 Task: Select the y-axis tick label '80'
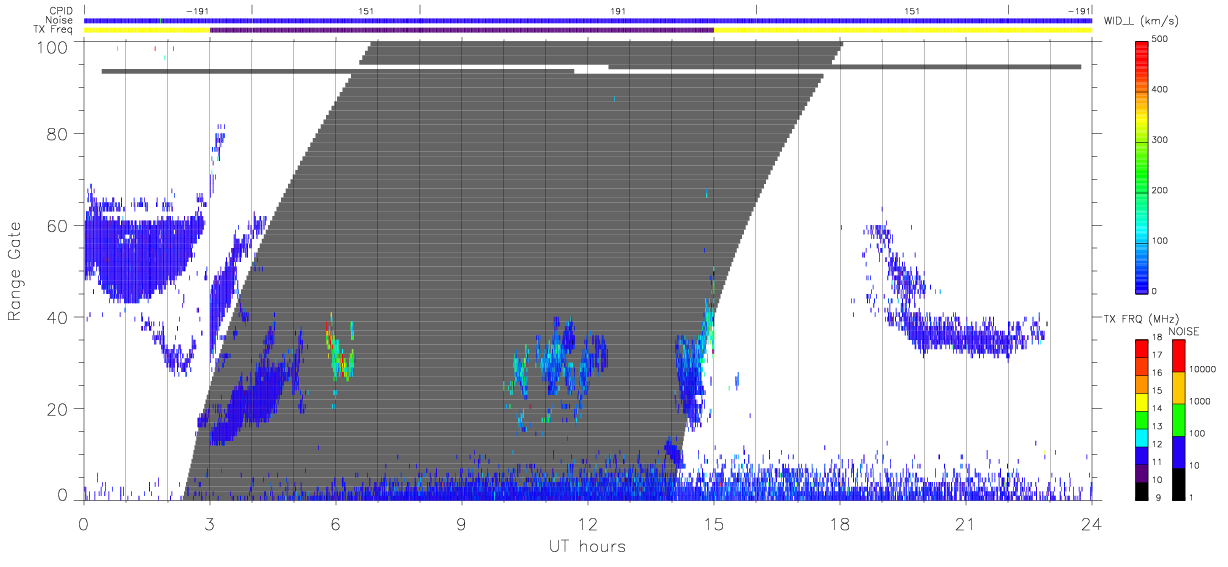pyautogui.click(x=56, y=133)
